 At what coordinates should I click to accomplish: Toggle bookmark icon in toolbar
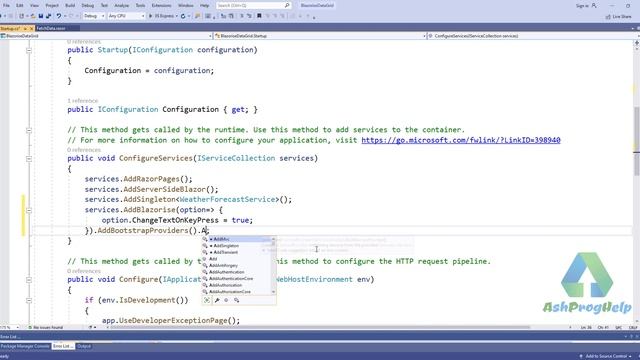[x=259, y=16]
